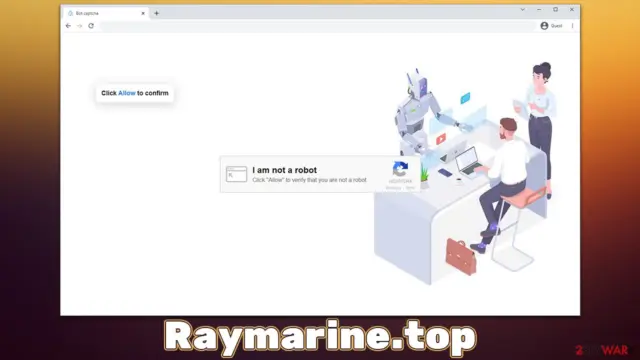Maximize the browser window
The width and height of the screenshot is (640, 360).
click(556, 9)
